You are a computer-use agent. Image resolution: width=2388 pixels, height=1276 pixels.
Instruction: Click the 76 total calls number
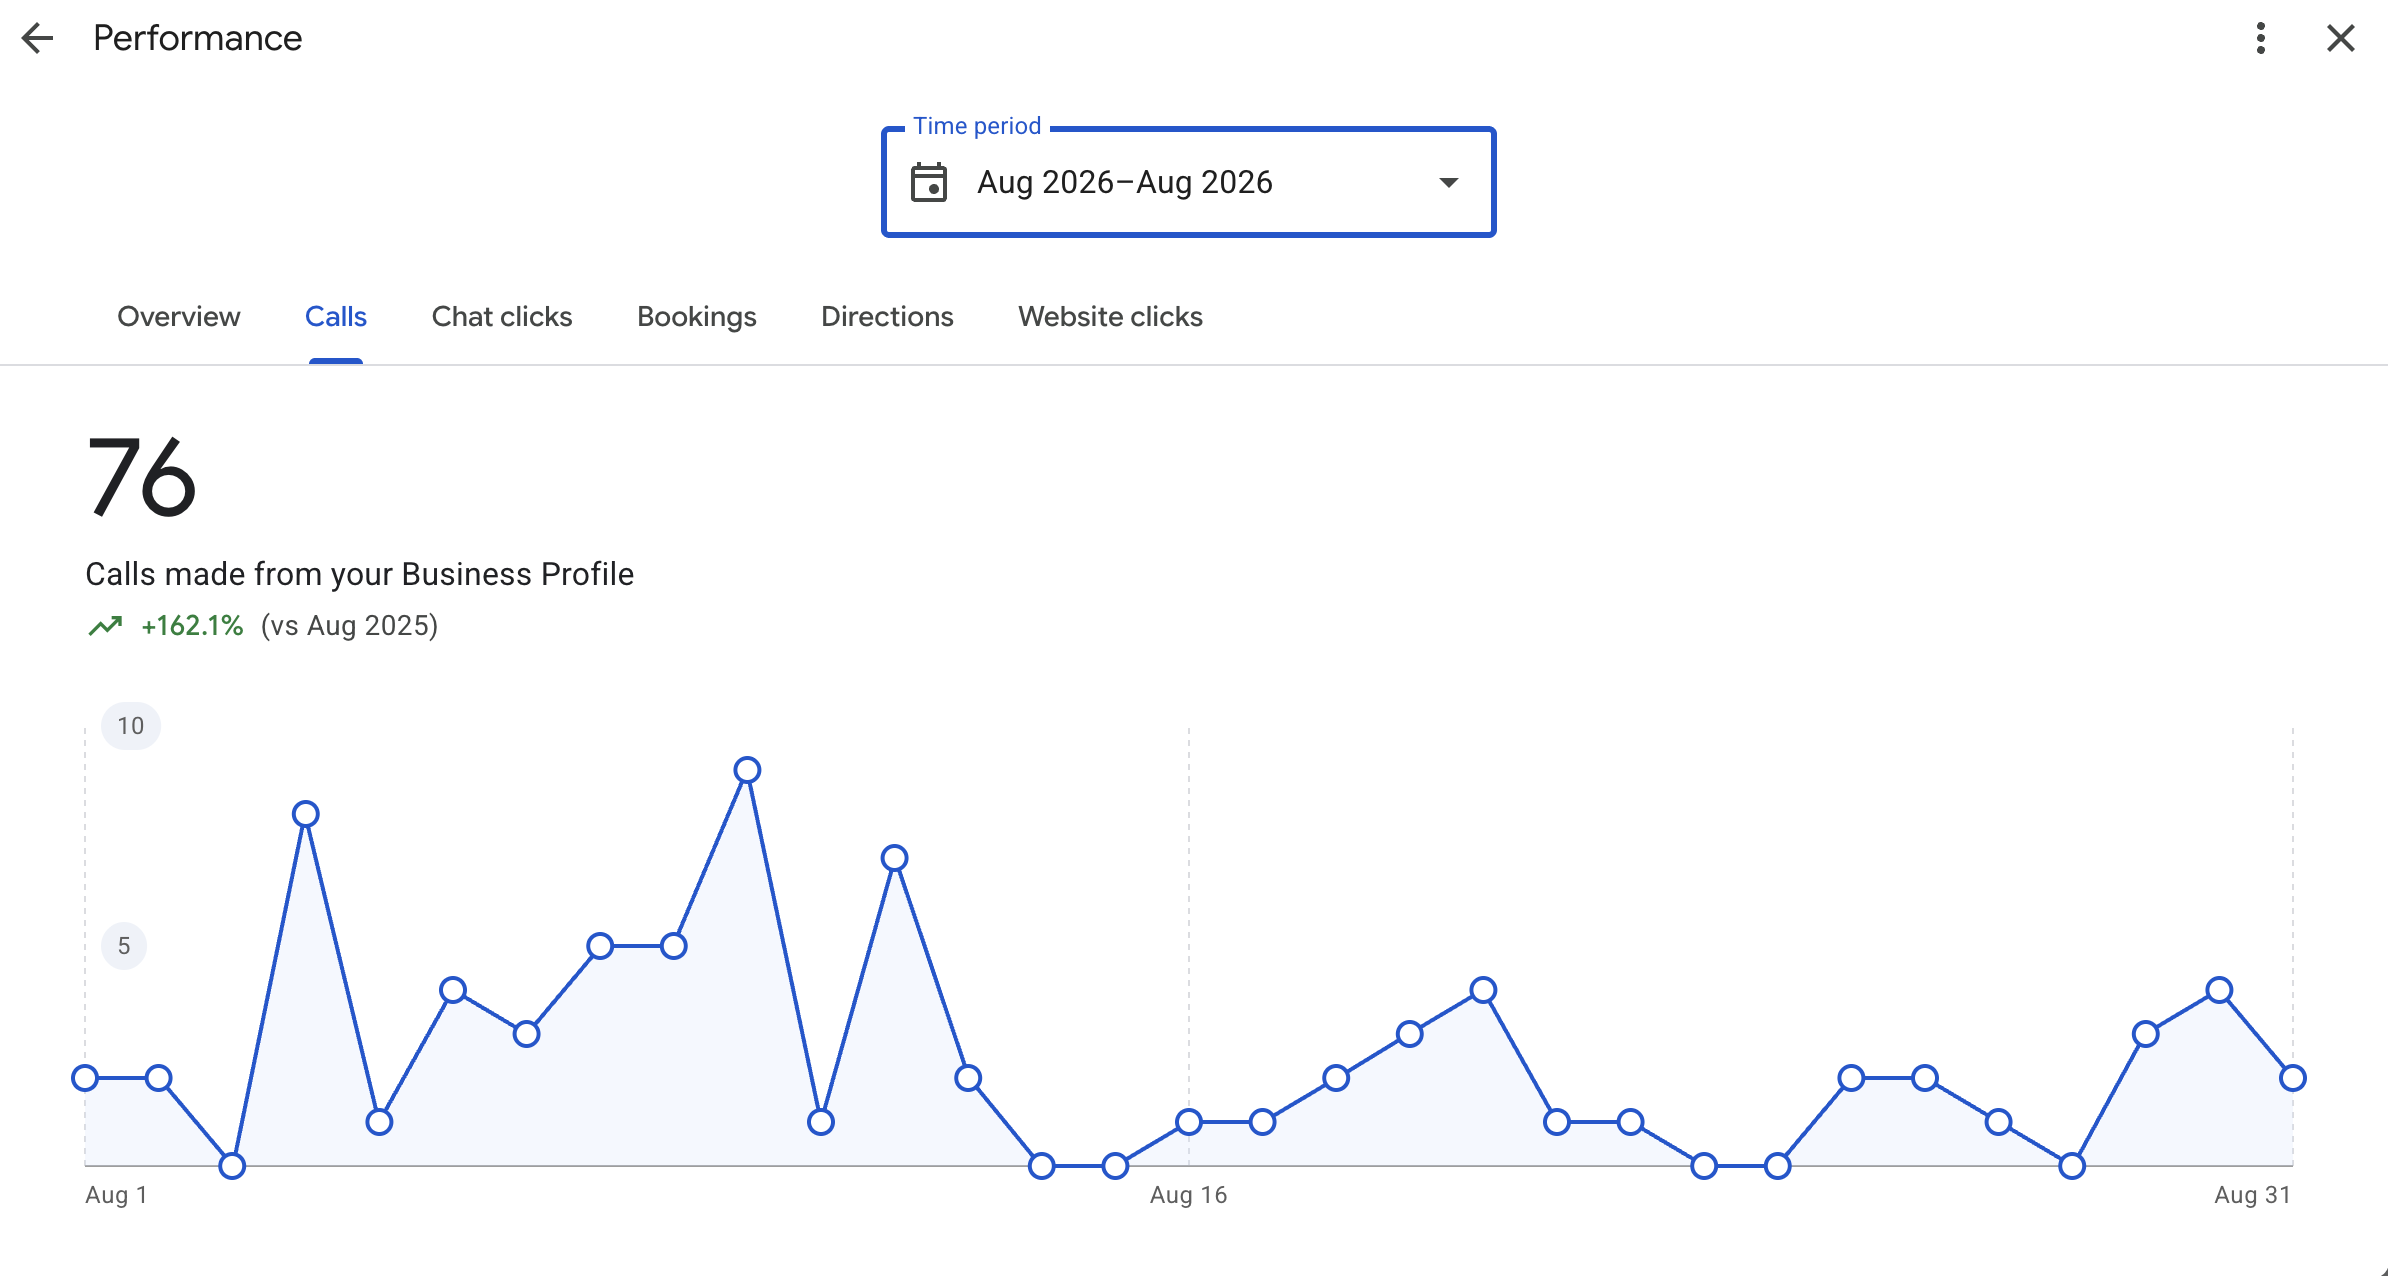tap(141, 477)
